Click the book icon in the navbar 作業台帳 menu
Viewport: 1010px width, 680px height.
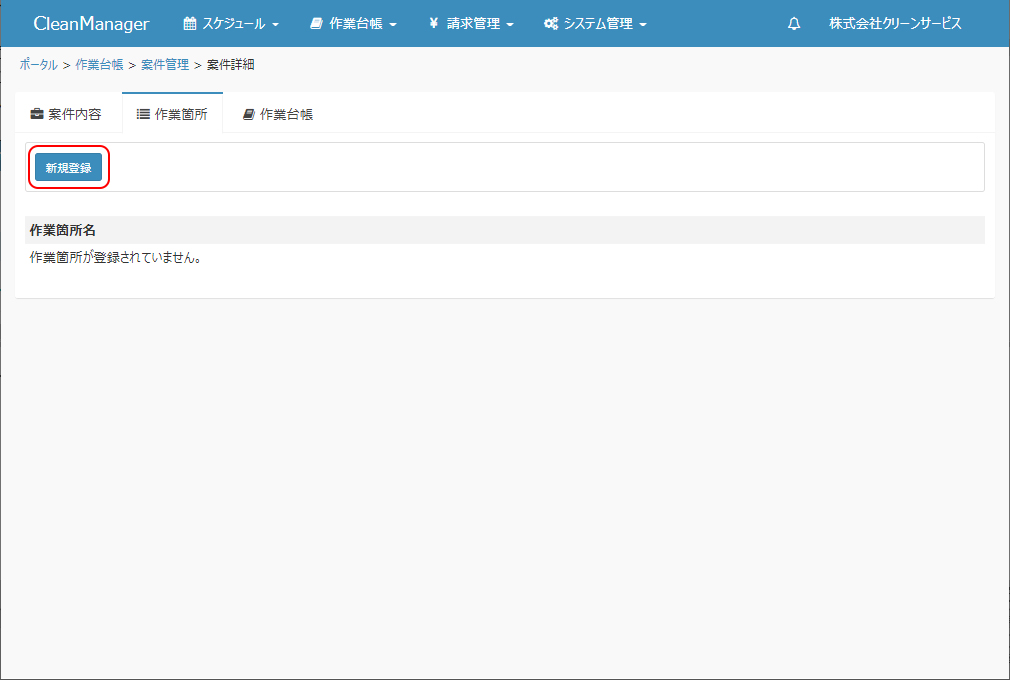point(316,24)
